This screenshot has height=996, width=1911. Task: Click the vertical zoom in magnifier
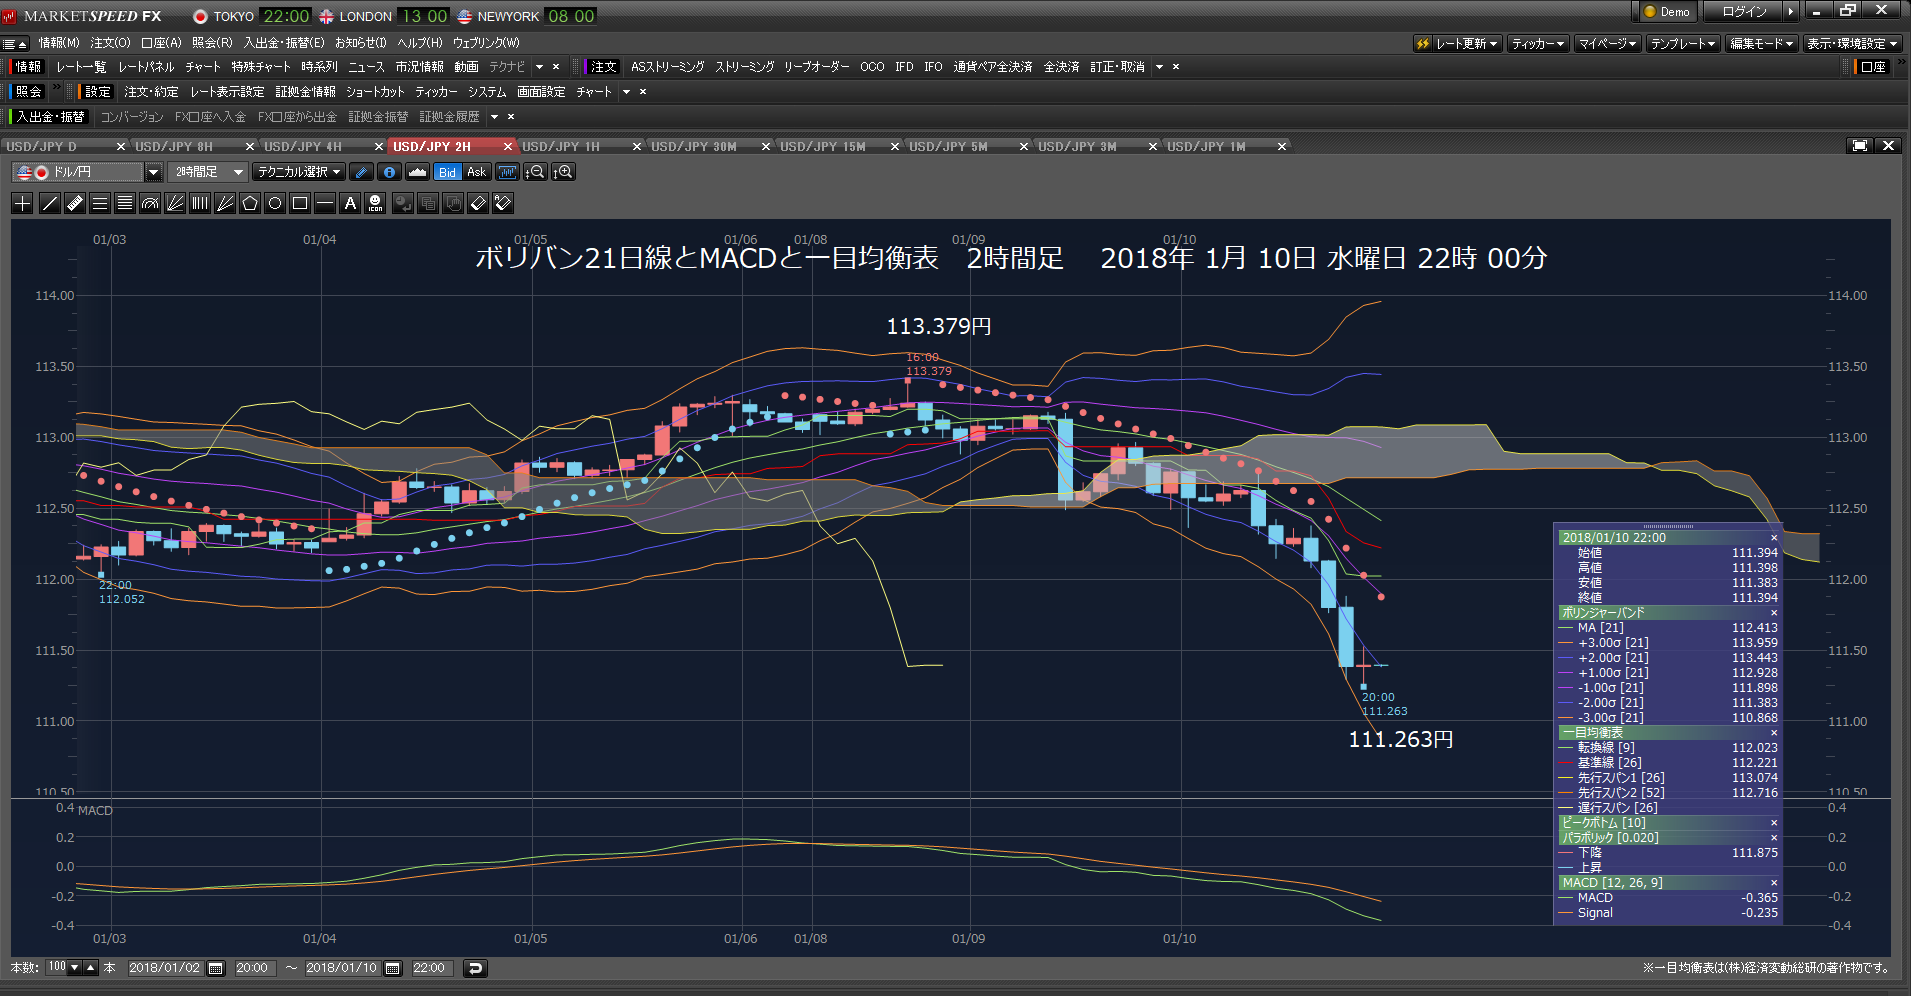564,172
